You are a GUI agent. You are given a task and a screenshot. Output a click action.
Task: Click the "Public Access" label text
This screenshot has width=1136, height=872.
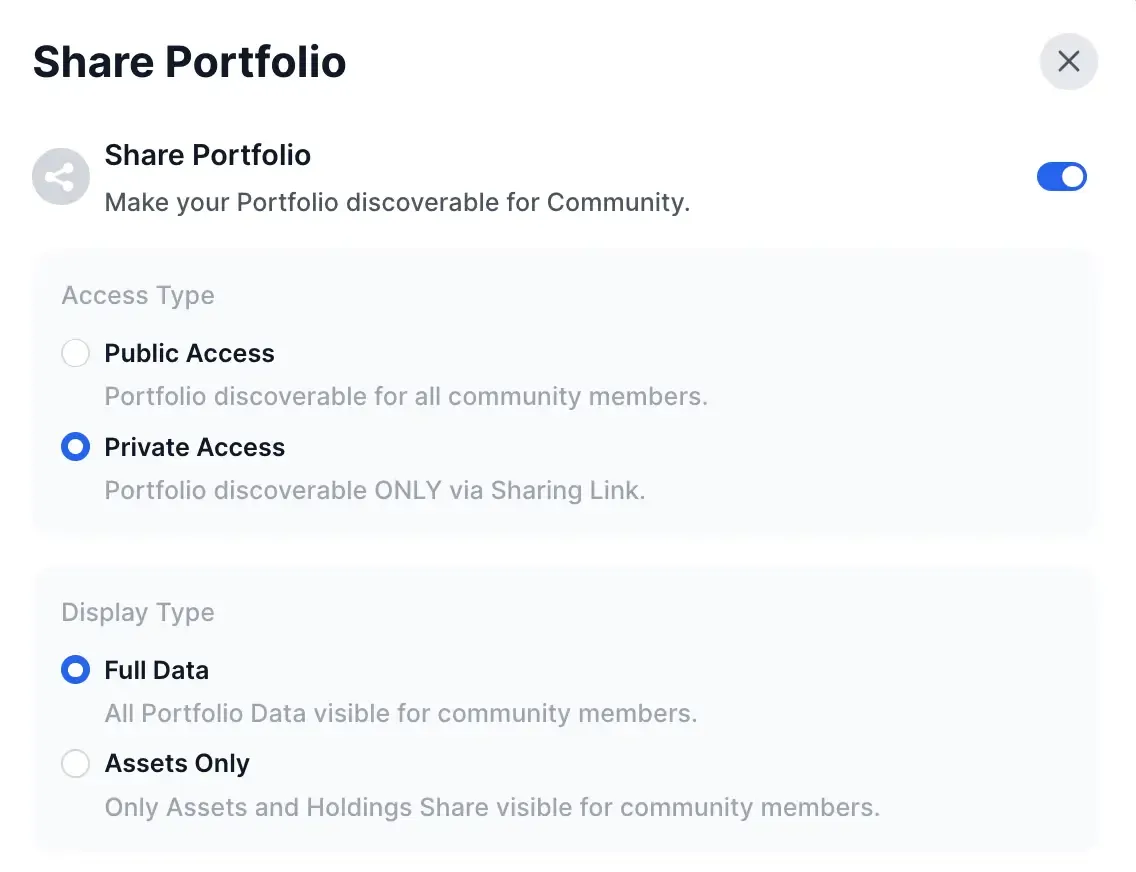pyautogui.click(x=189, y=353)
